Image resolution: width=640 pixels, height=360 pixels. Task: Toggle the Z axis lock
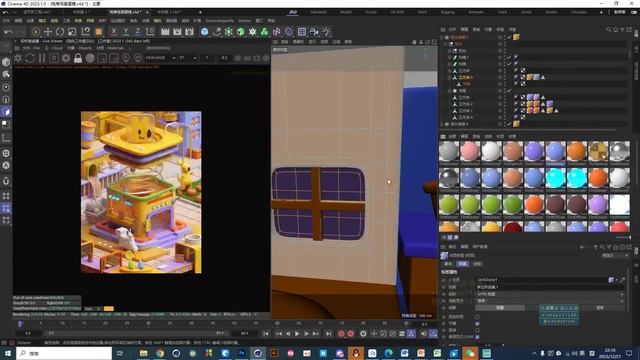[138, 31]
